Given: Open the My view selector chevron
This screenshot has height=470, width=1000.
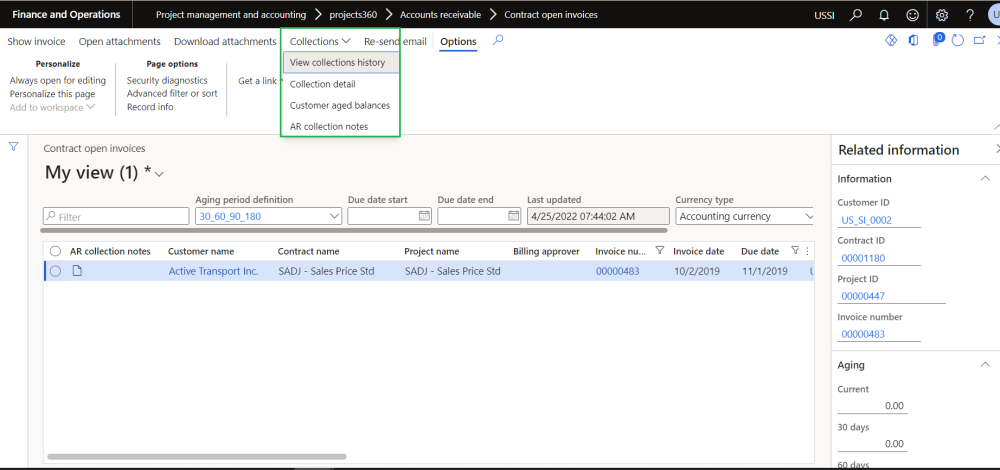Looking at the screenshot, I should click(x=159, y=174).
